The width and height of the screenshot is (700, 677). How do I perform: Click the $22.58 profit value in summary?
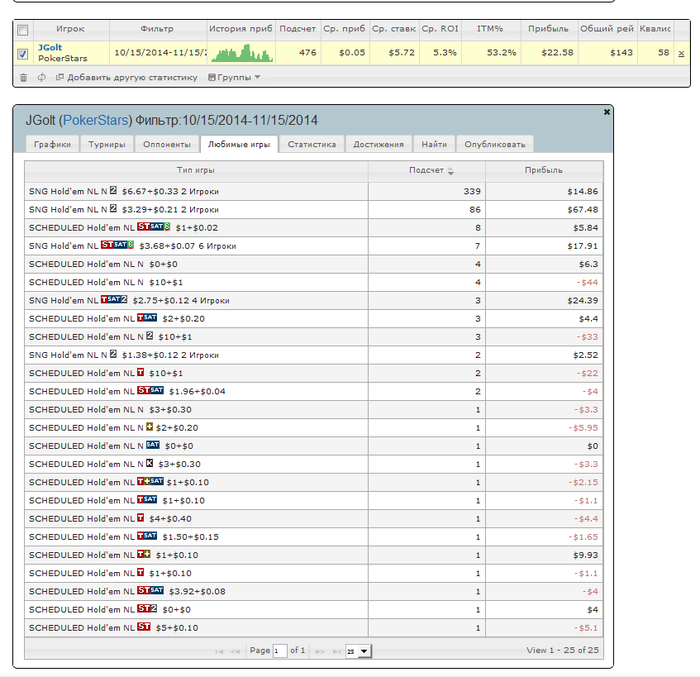tap(557, 53)
